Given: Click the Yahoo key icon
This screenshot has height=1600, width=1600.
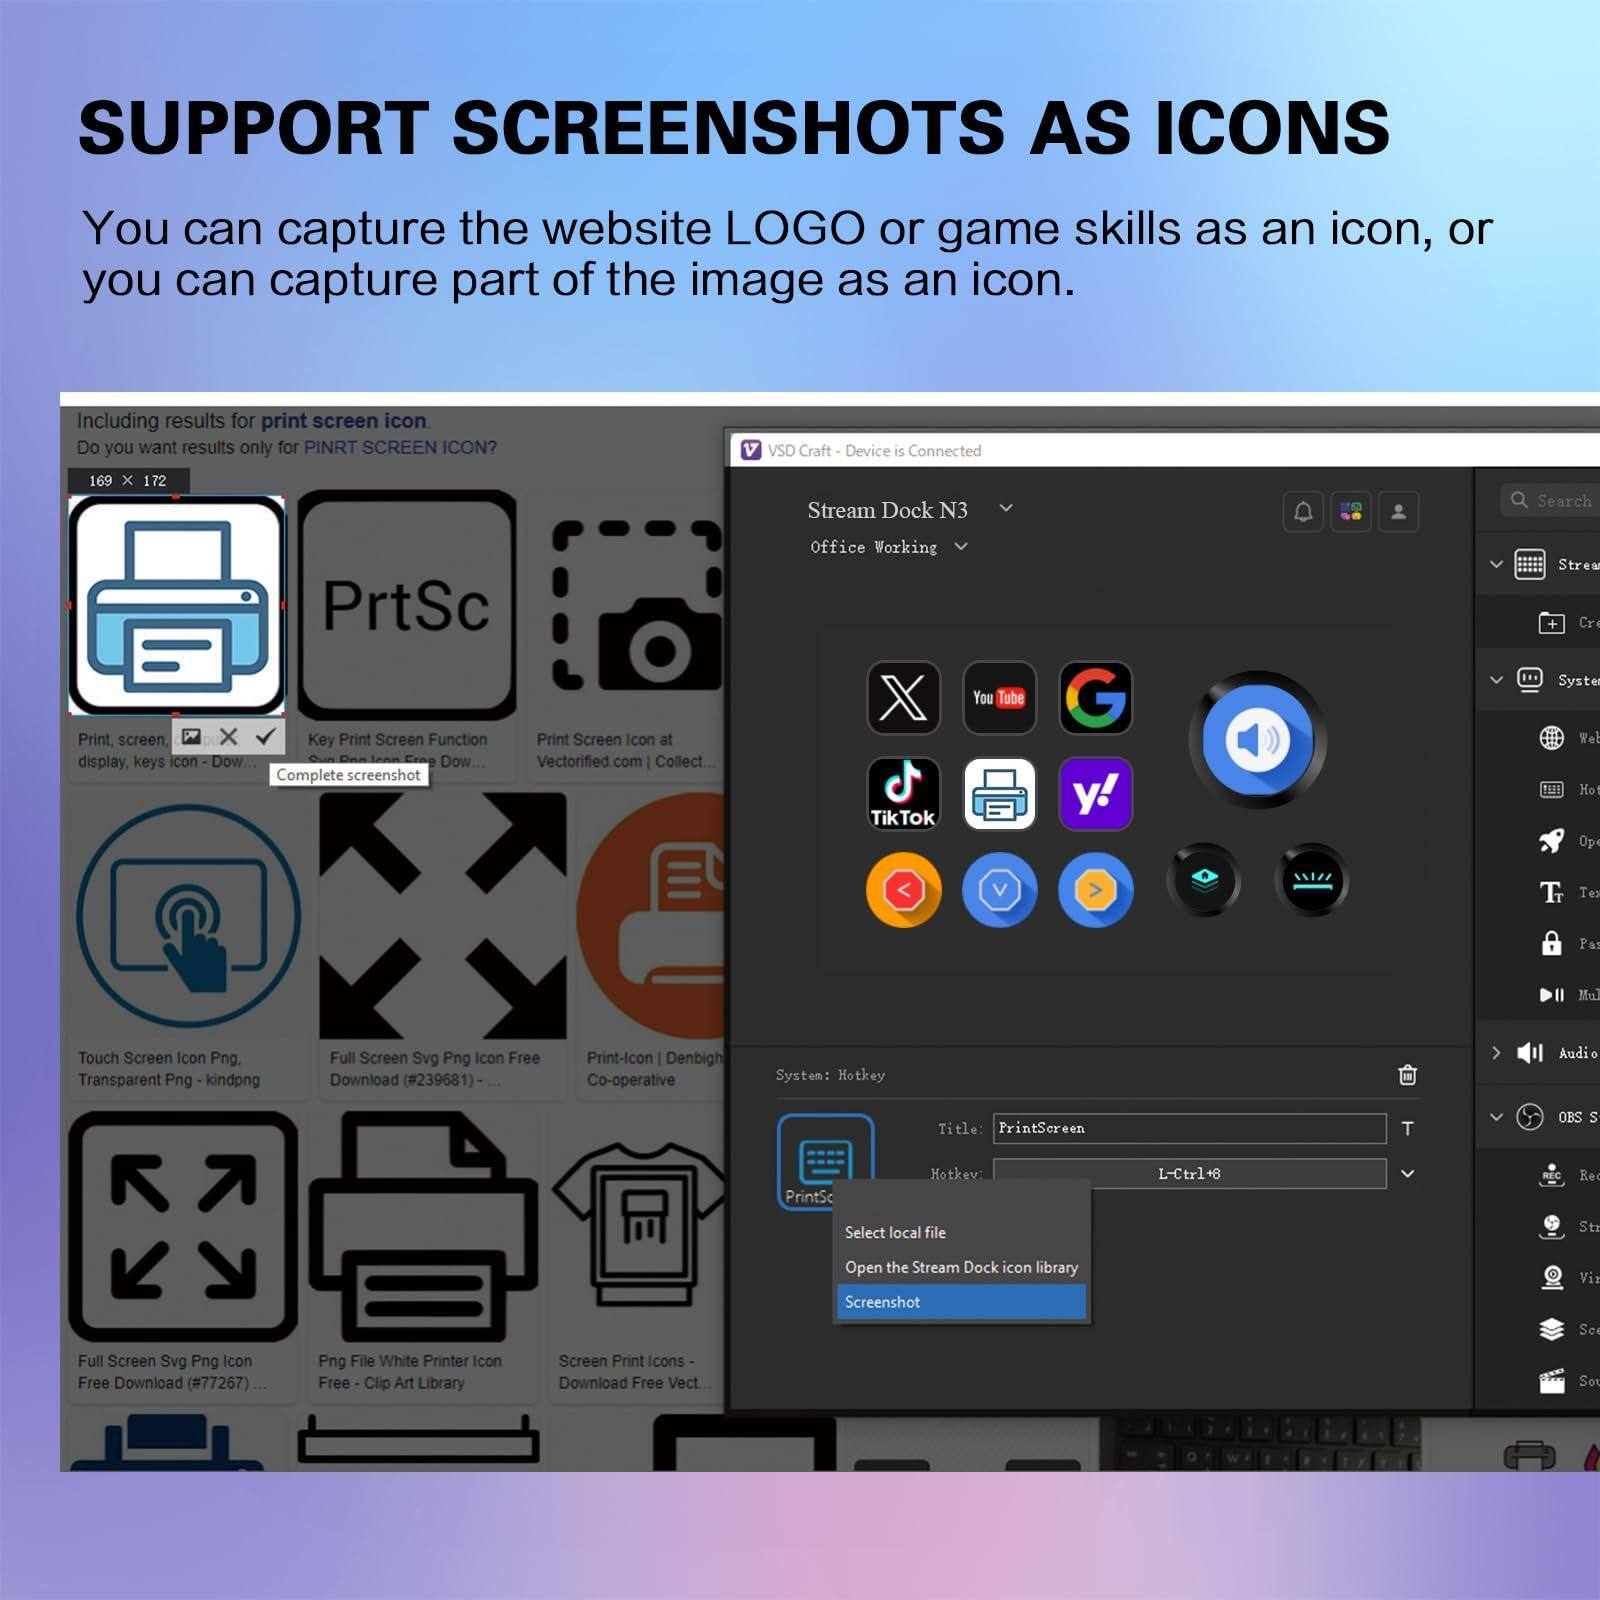Looking at the screenshot, I should point(1095,794).
